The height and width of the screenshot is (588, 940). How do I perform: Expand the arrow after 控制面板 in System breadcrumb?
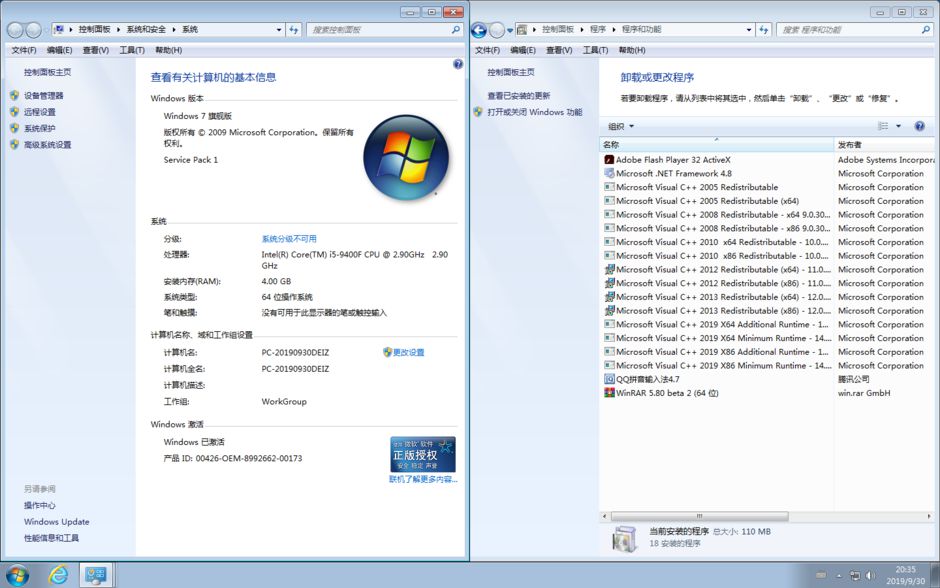coord(118,29)
